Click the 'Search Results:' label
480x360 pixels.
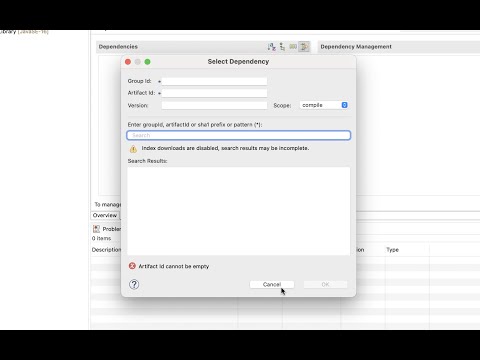(x=147, y=161)
